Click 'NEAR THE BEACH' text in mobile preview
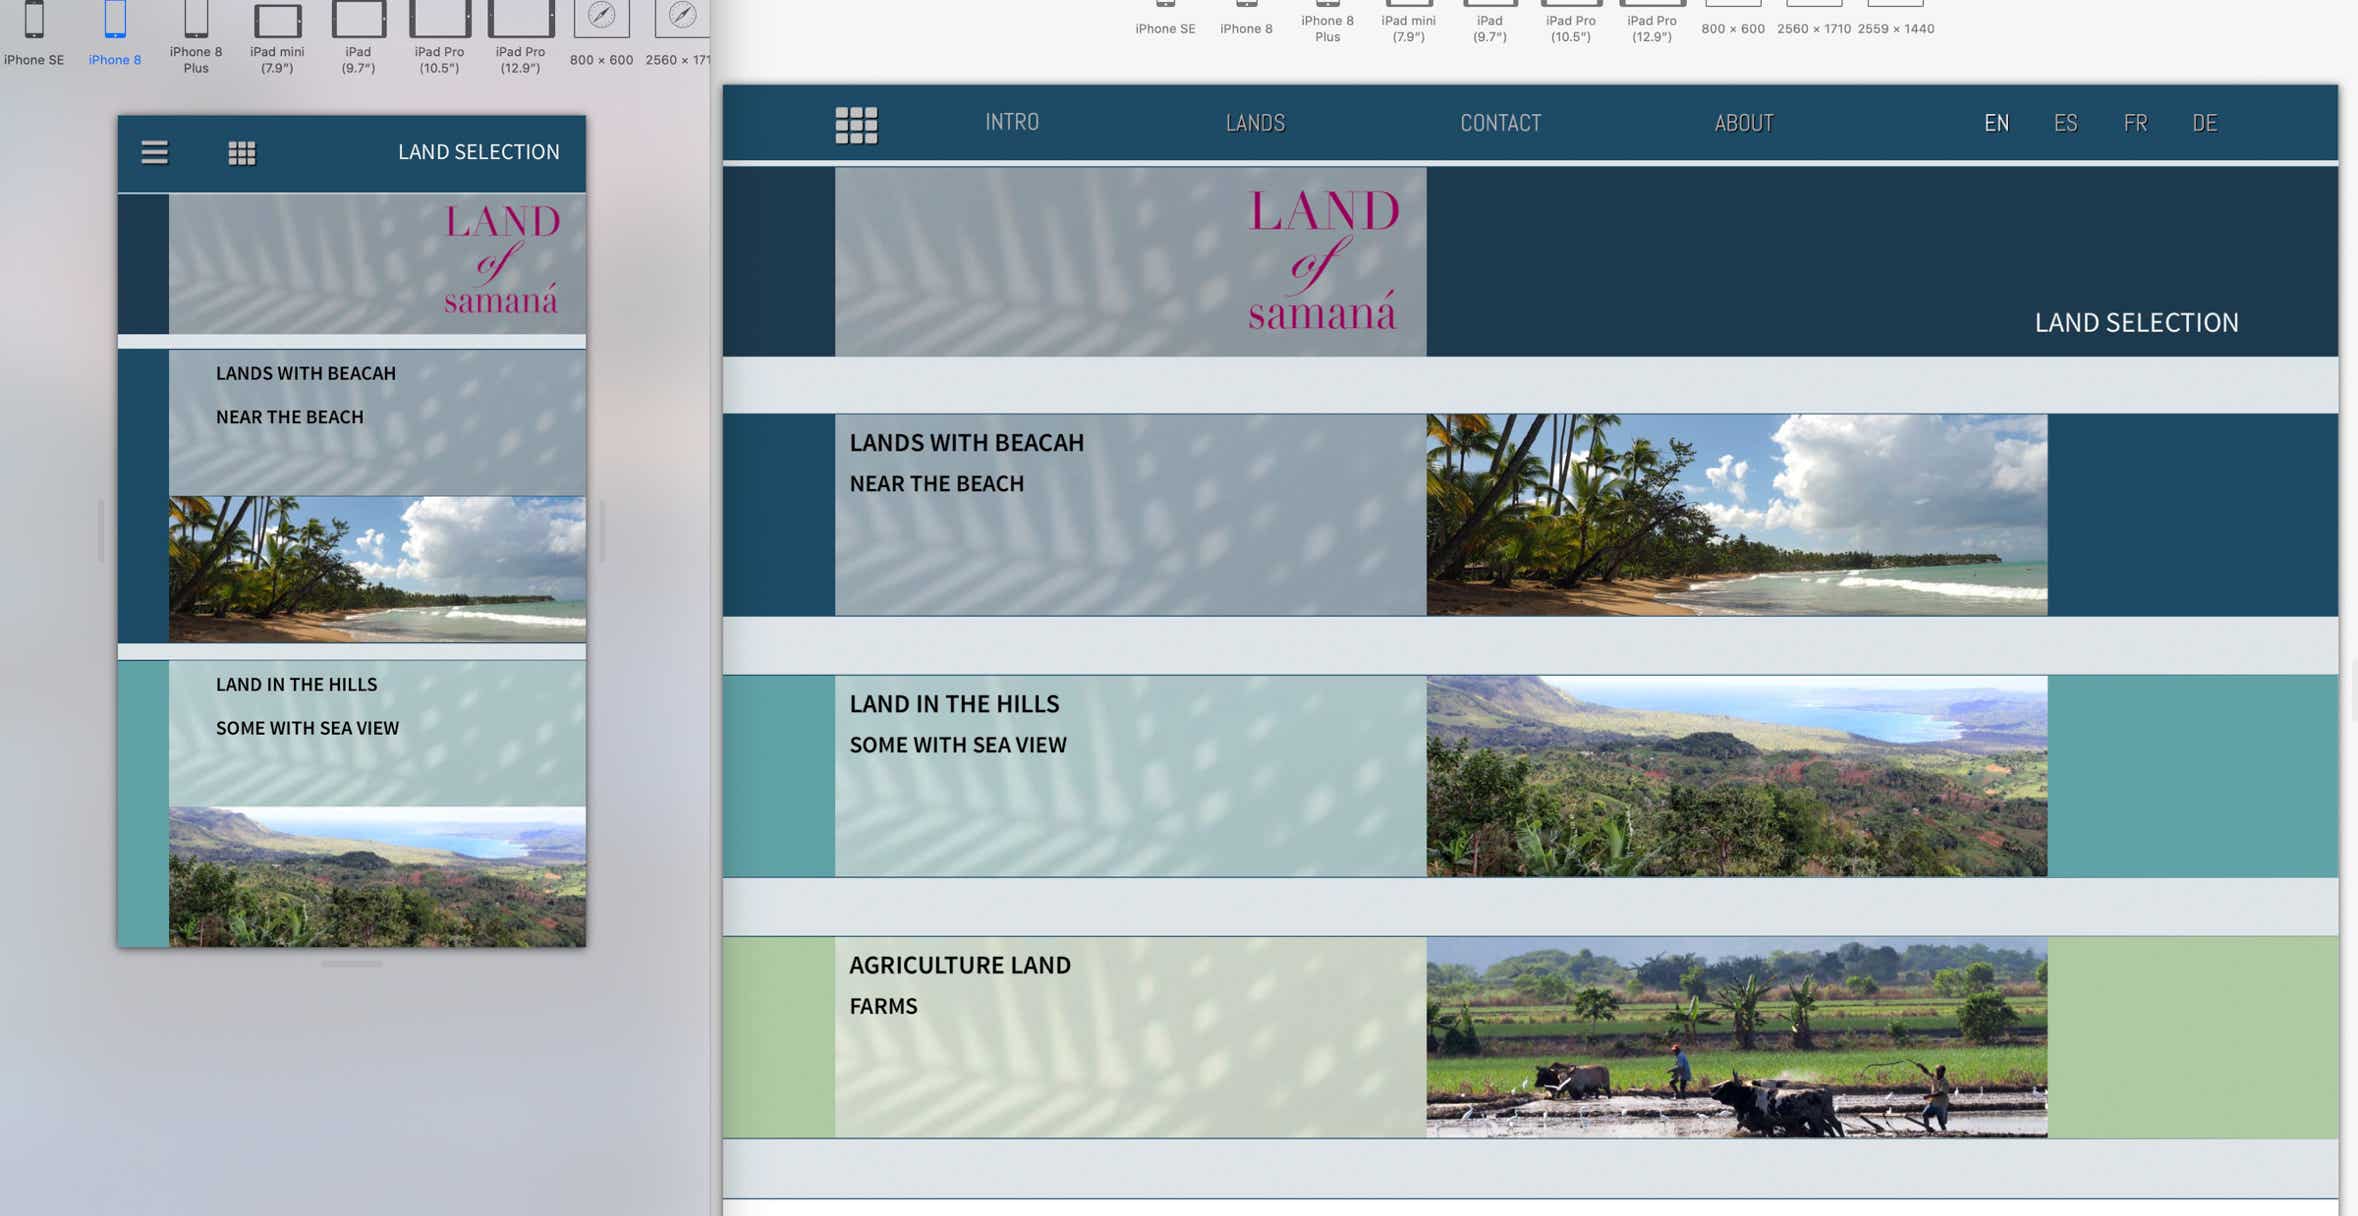The image size is (2358, 1216). click(x=290, y=417)
